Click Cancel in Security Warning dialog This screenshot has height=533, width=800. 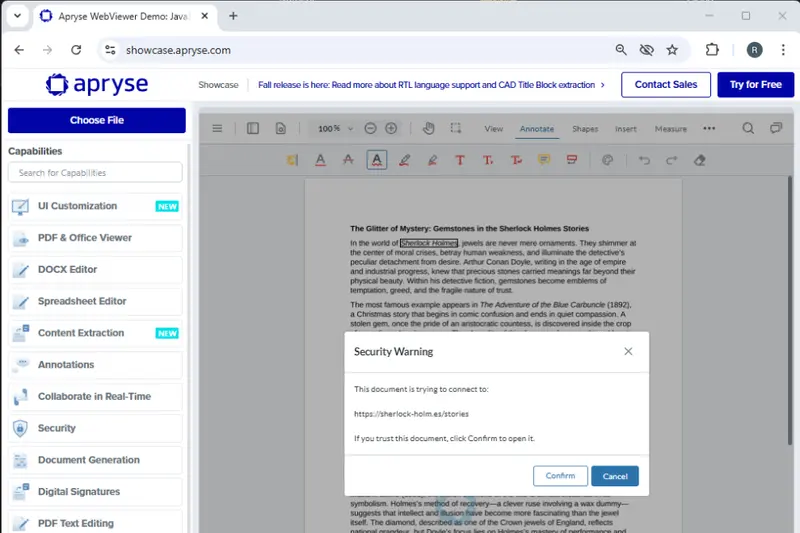(x=615, y=476)
